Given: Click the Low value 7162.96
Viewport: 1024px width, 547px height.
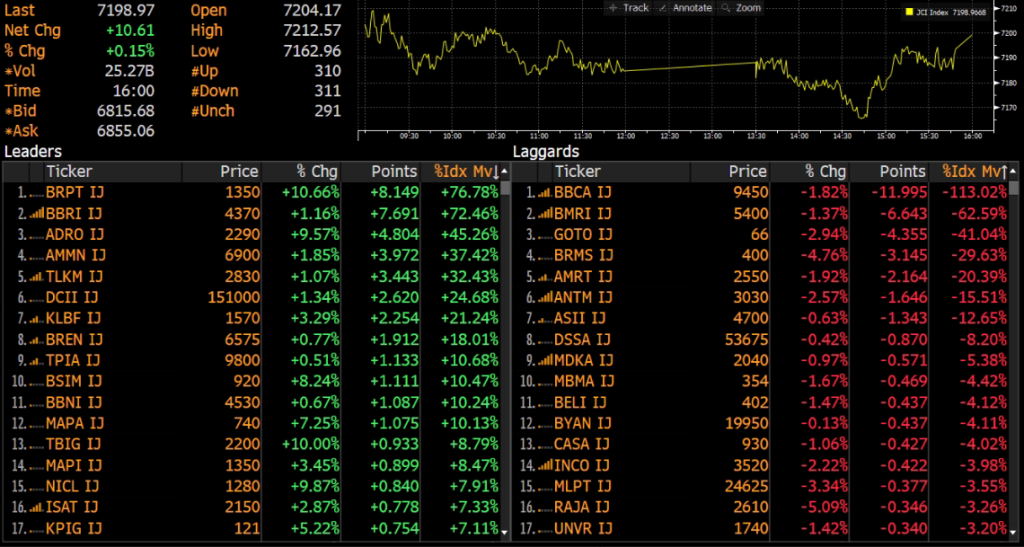Looking at the screenshot, I should pyautogui.click(x=313, y=51).
